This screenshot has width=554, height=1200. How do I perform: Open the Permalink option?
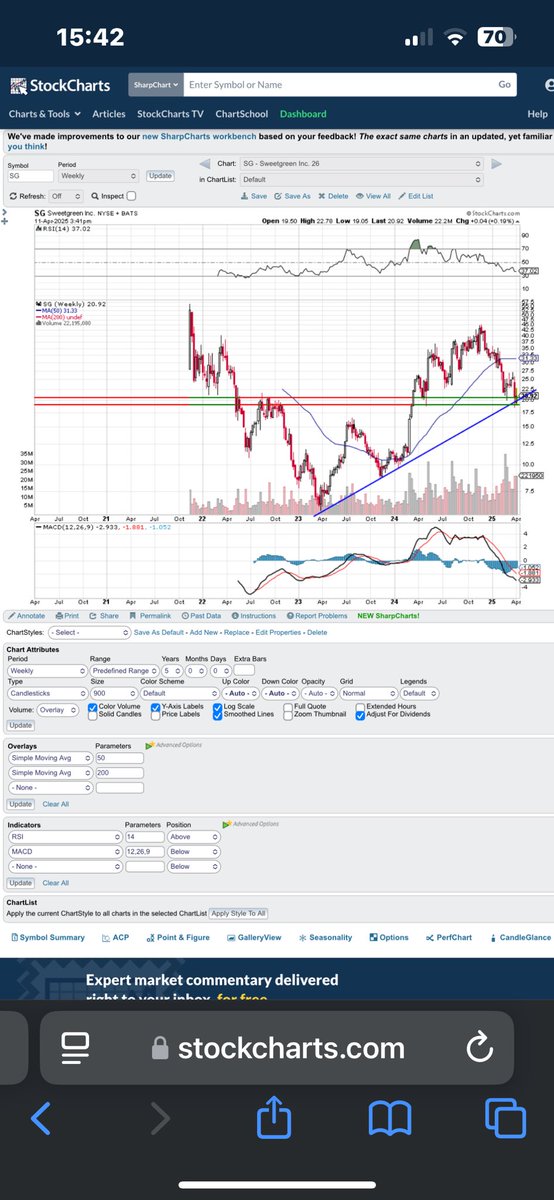(150, 616)
